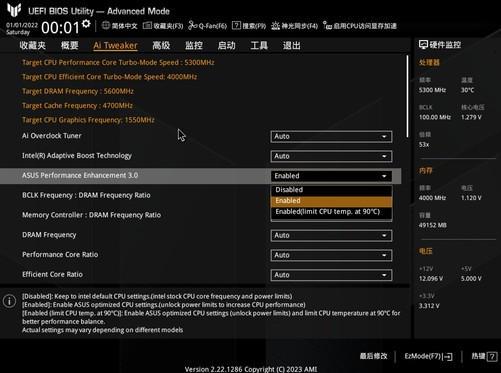Viewport: 501px width, 373px height.
Task: Select the Ai Tweaker tab
Action: click(115, 45)
